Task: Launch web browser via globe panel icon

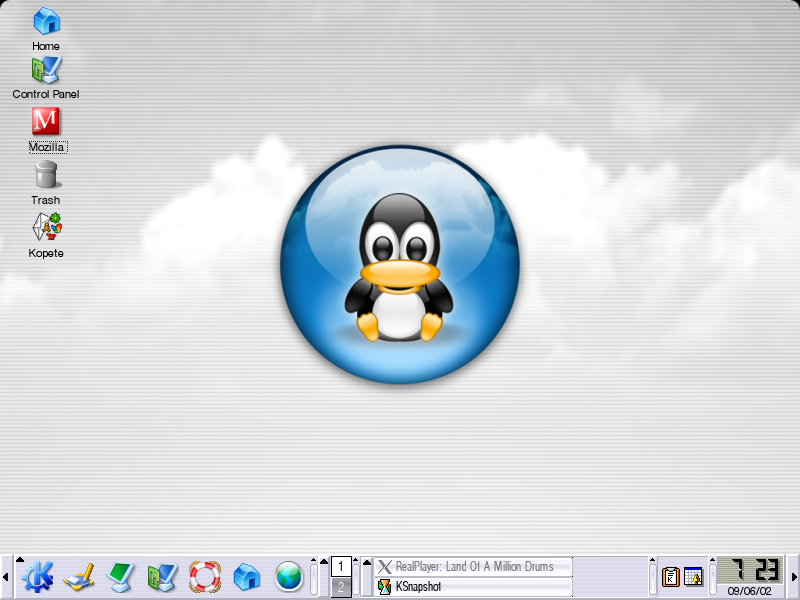Action: (289, 577)
